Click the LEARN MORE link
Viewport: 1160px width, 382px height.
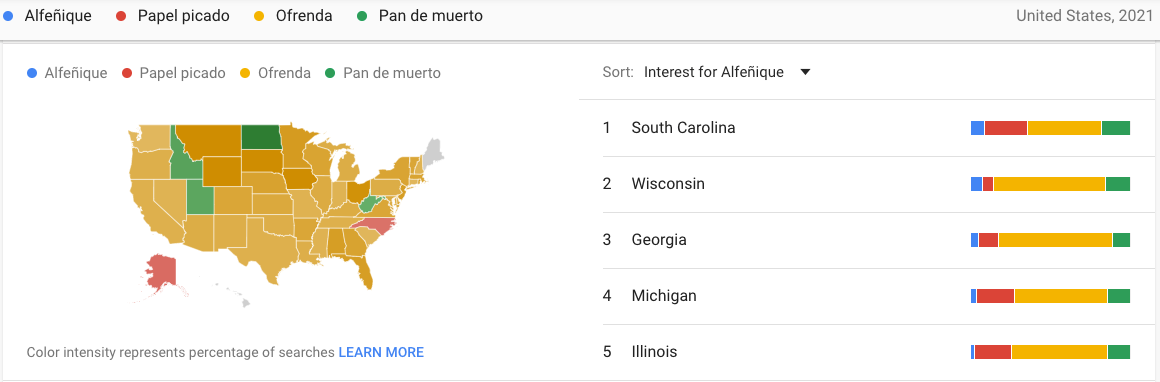[381, 352]
